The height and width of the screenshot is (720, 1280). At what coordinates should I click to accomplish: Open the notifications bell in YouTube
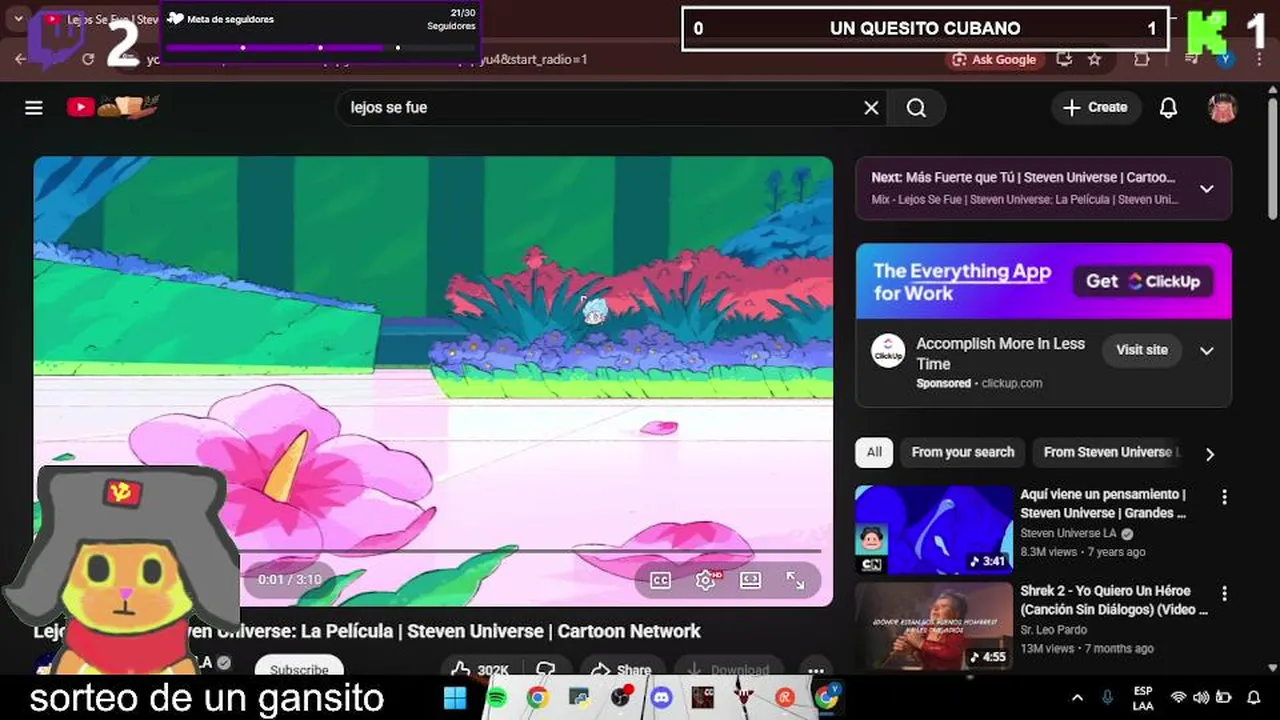[x=1168, y=108]
